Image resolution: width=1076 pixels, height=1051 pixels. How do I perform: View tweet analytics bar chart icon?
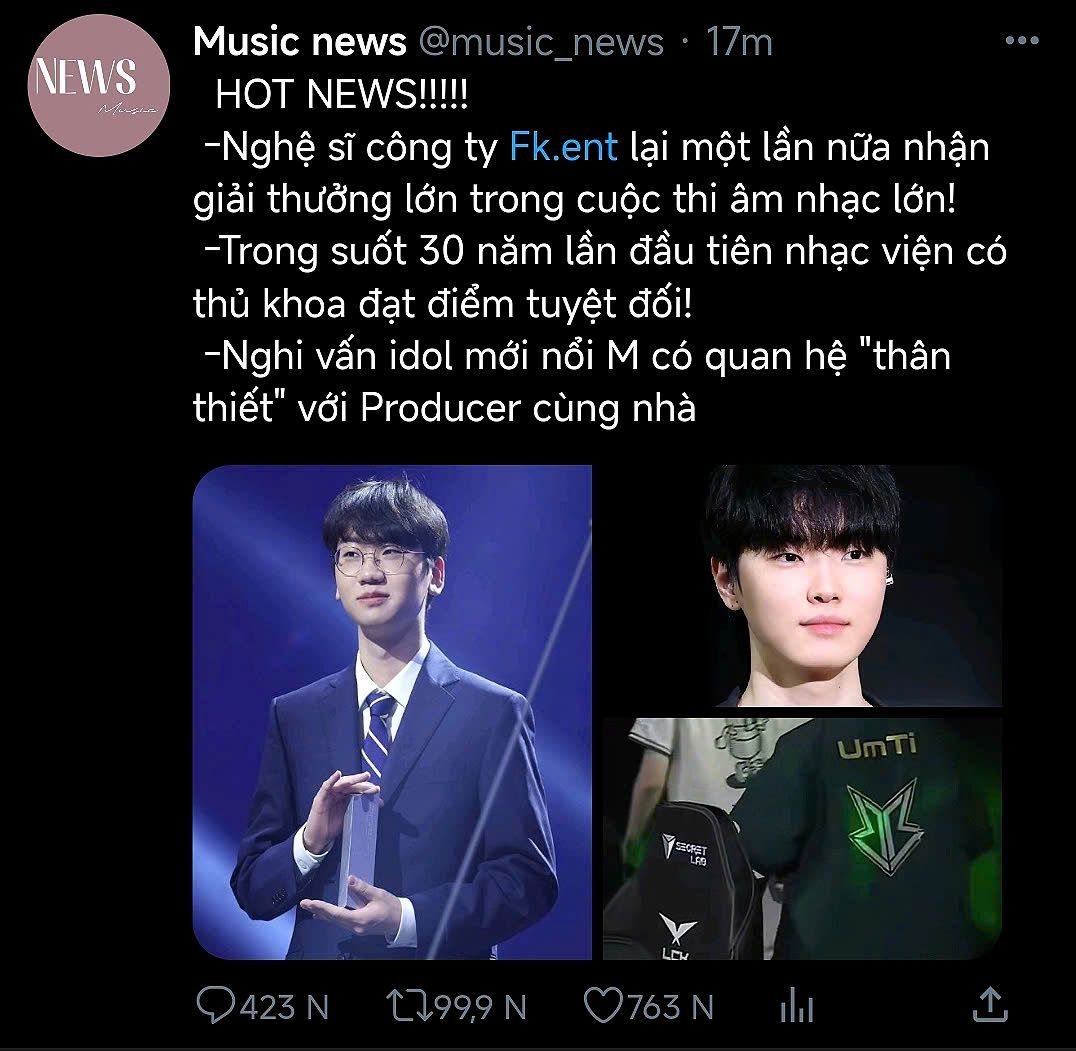click(797, 1006)
